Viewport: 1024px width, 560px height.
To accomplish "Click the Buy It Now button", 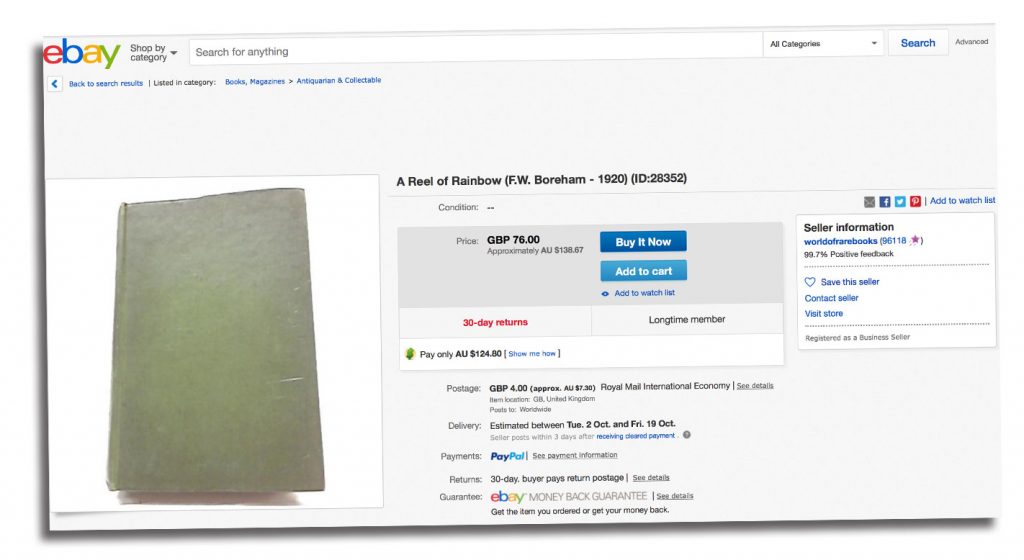I will point(643,241).
